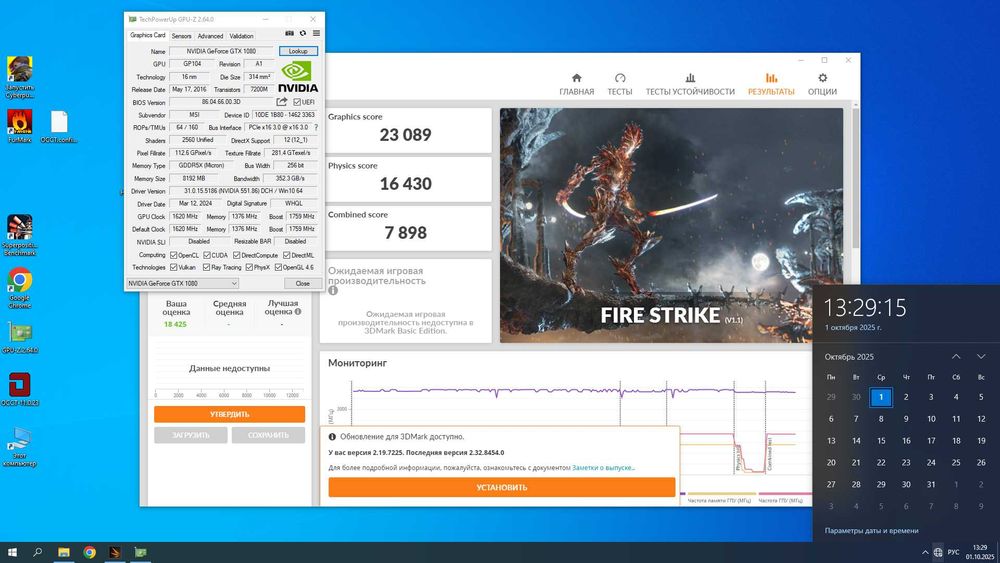Viewport: 1000px width, 563px height.
Task: Open OCCT 11.0.23 desktop icon
Action: pyautogui.click(x=20, y=390)
